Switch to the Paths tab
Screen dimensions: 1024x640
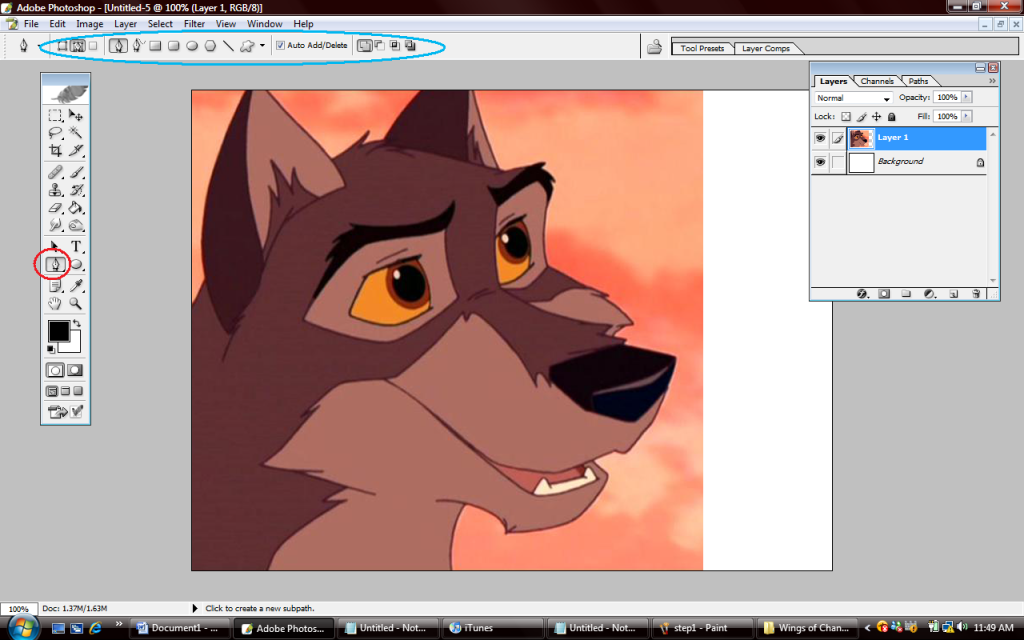(x=918, y=81)
